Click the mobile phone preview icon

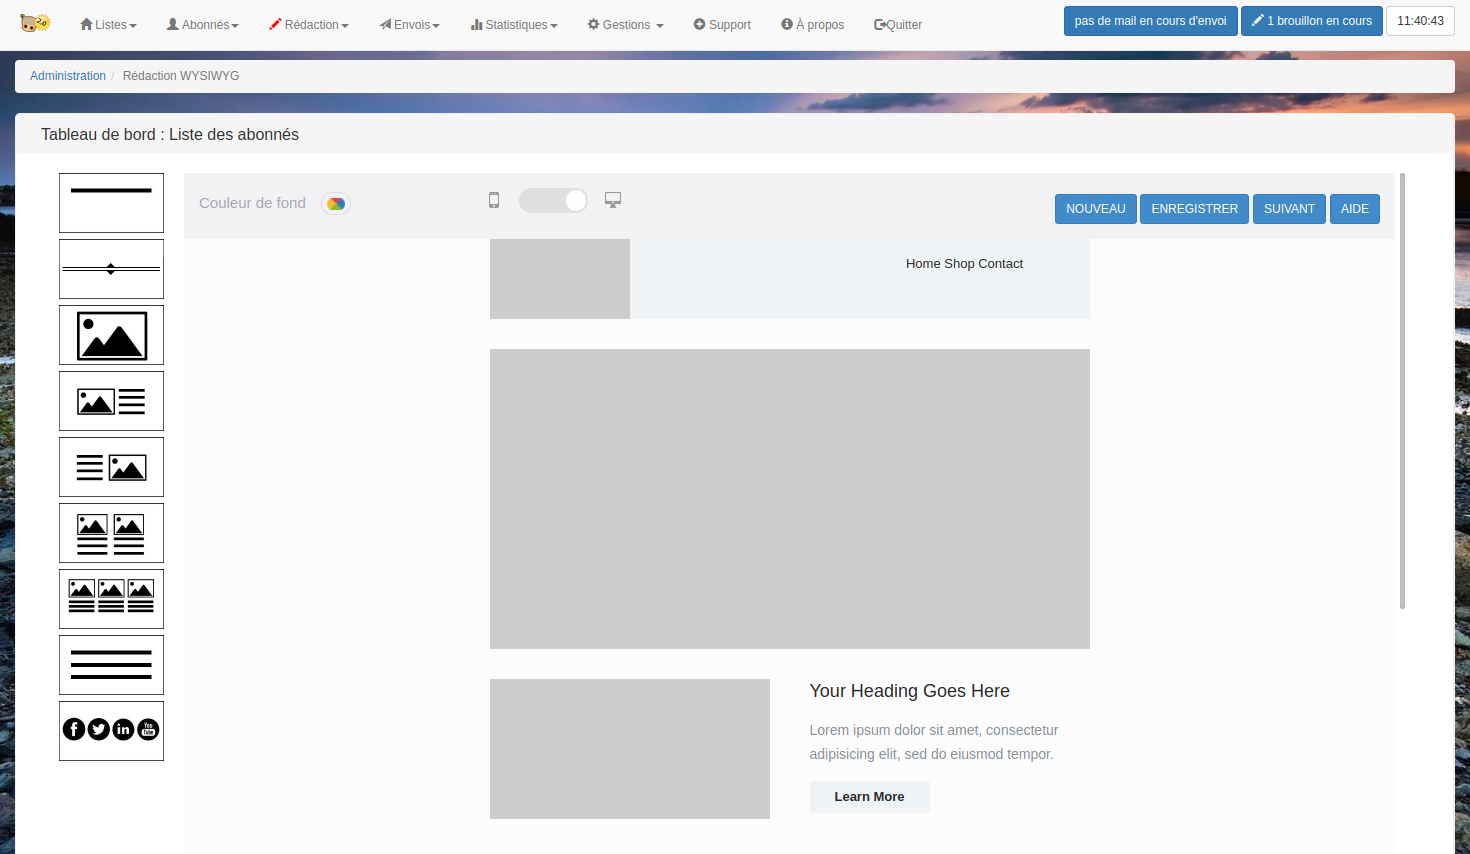(494, 201)
